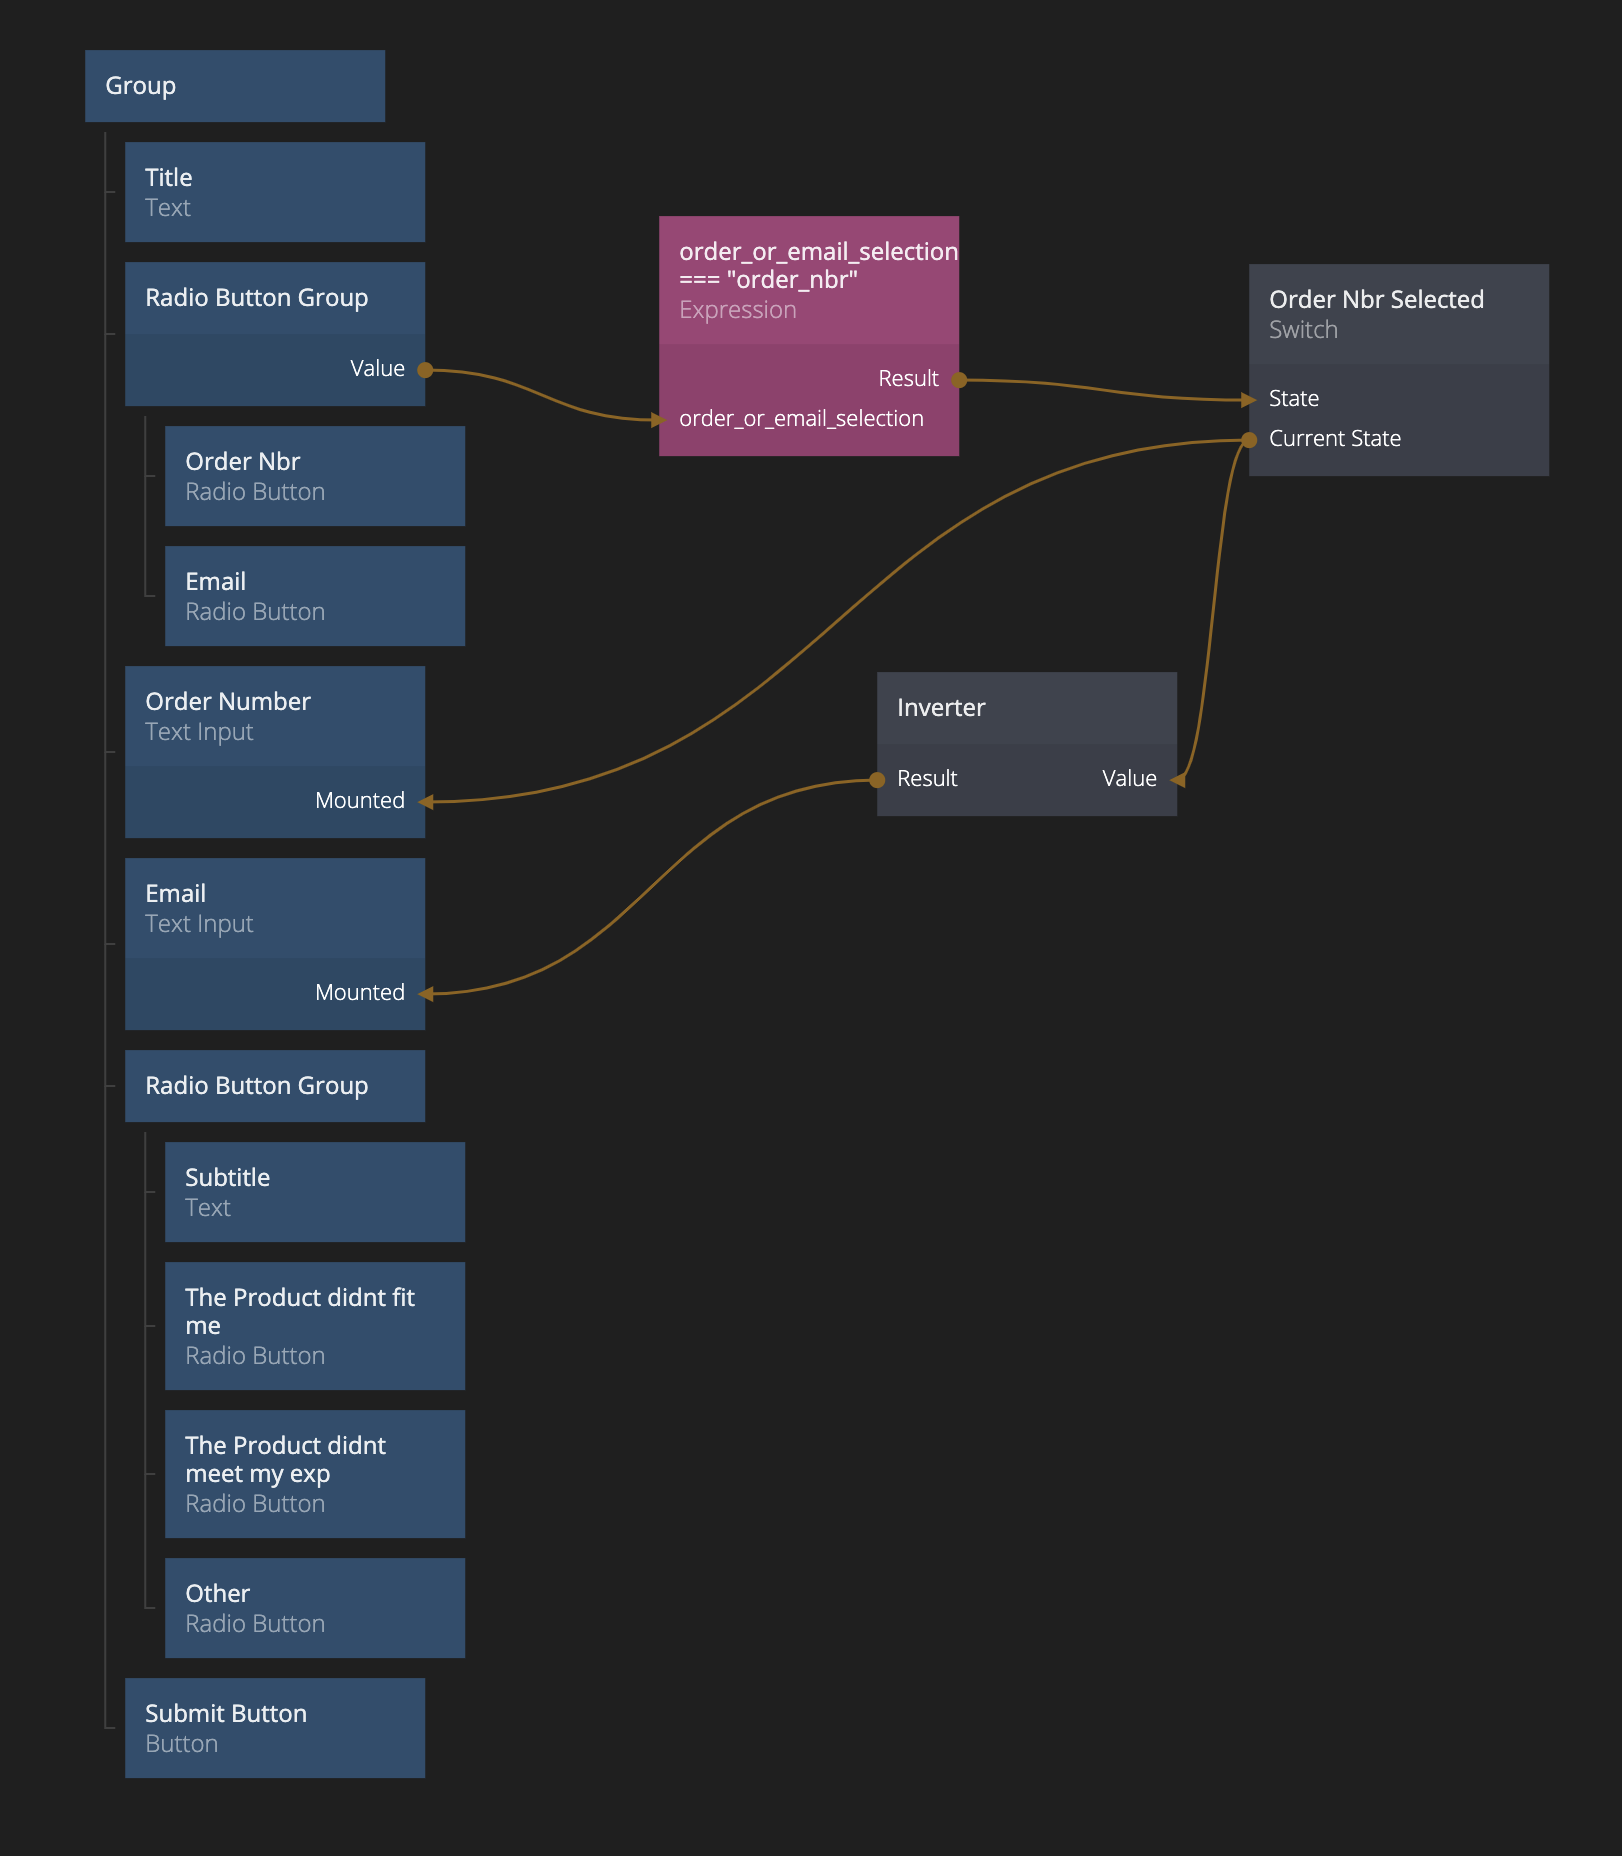Screen dimensions: 1622x1856
Task: Click the order_or_email_selection input port
Action: [660, 420]
